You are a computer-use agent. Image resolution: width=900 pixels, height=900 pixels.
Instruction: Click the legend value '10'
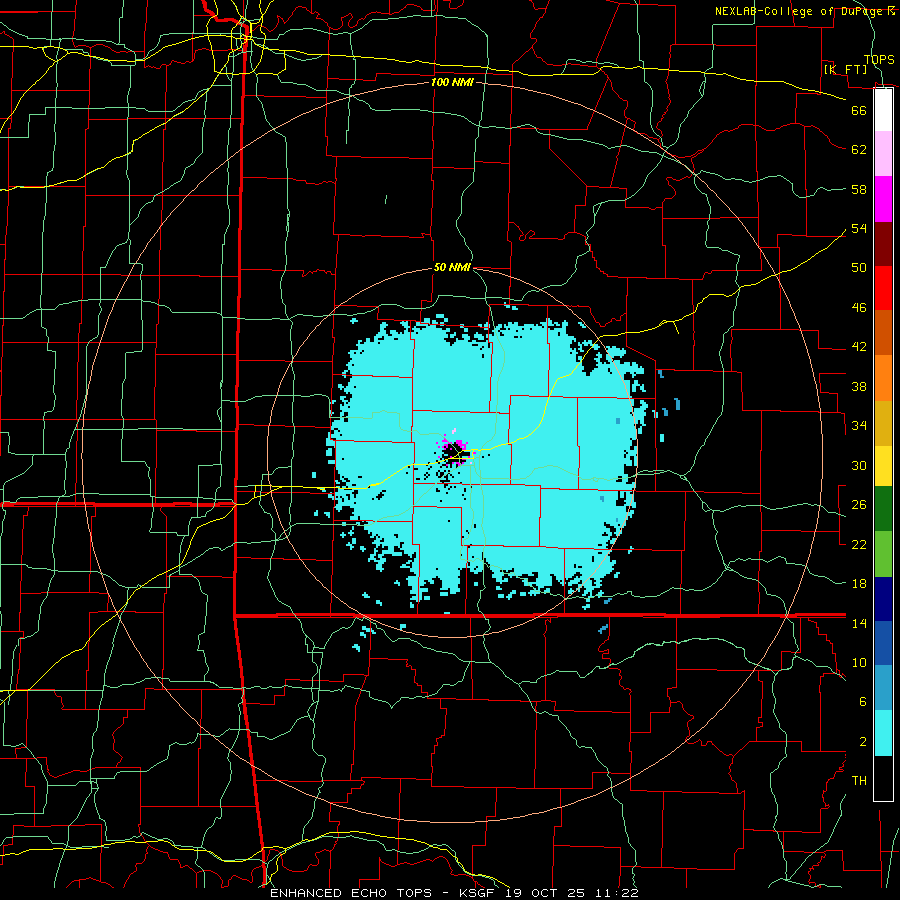(x=859, y=662)
